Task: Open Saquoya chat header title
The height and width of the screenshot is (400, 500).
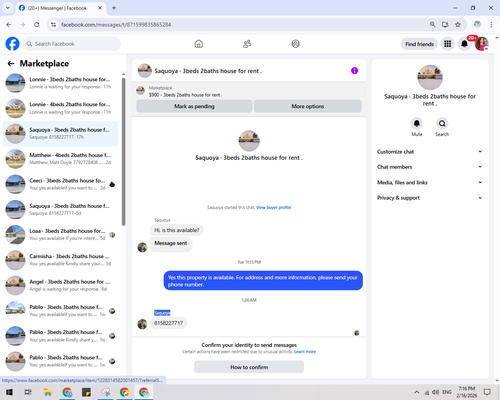Action: click(208, 71)
